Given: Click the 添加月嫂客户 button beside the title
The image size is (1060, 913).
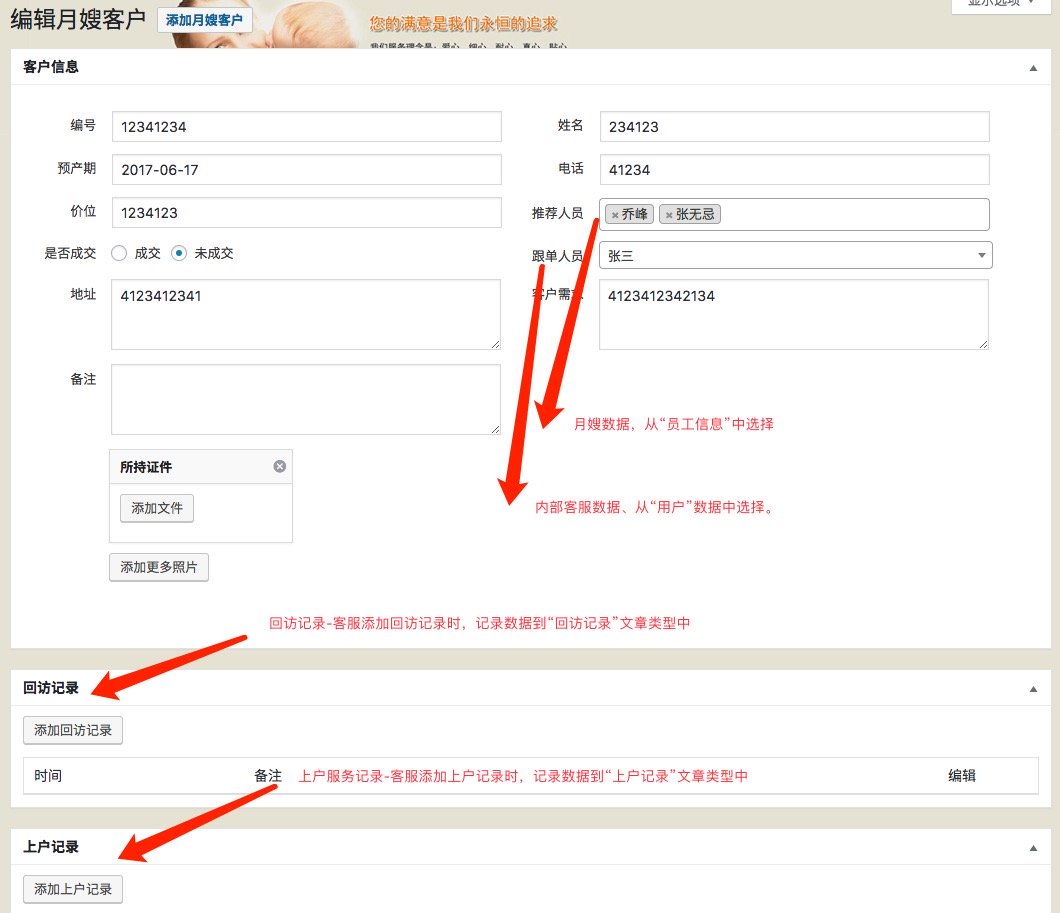Looking at the screenshot, I should (x=204, y=18).
